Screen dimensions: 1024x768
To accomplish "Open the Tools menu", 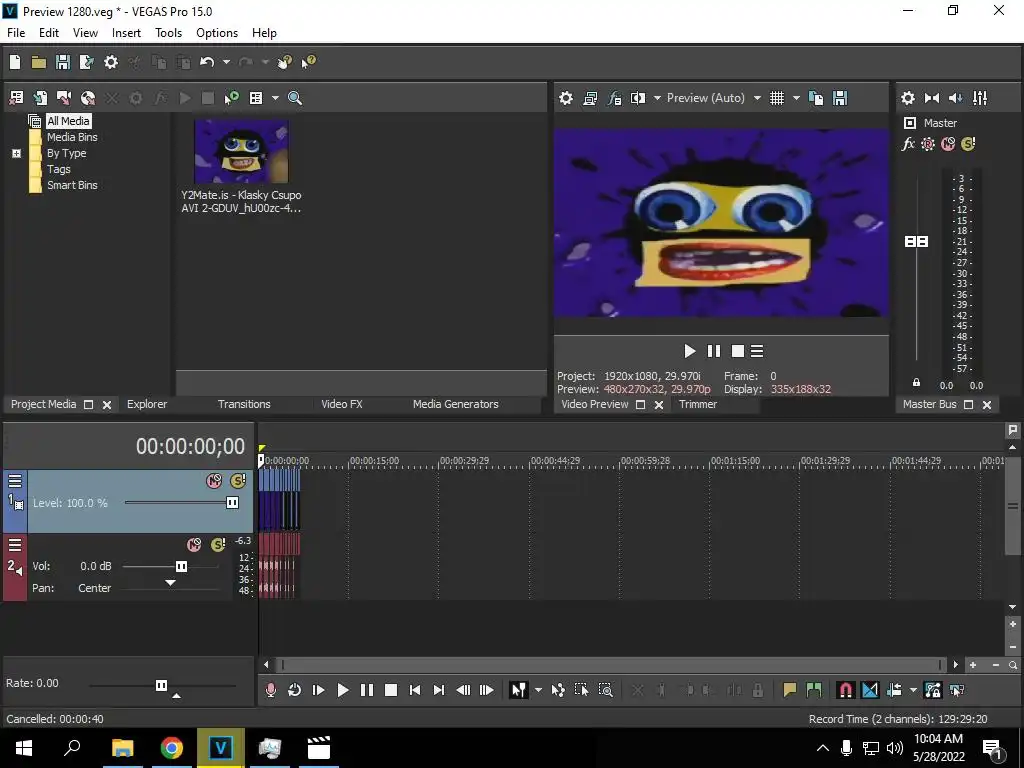I will coord(168,33).
